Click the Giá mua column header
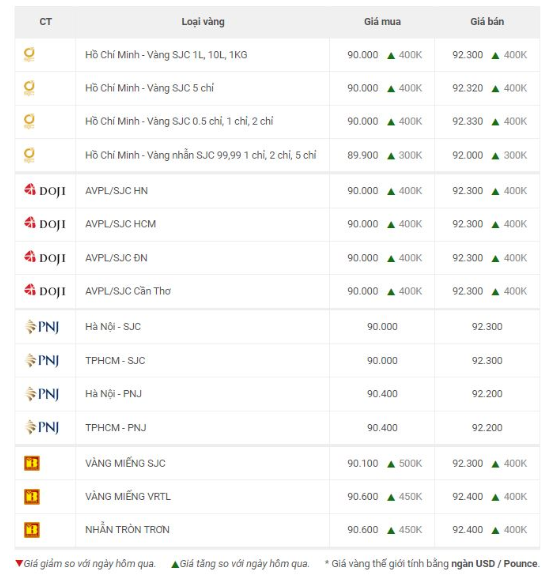 (x=383, y=22)
